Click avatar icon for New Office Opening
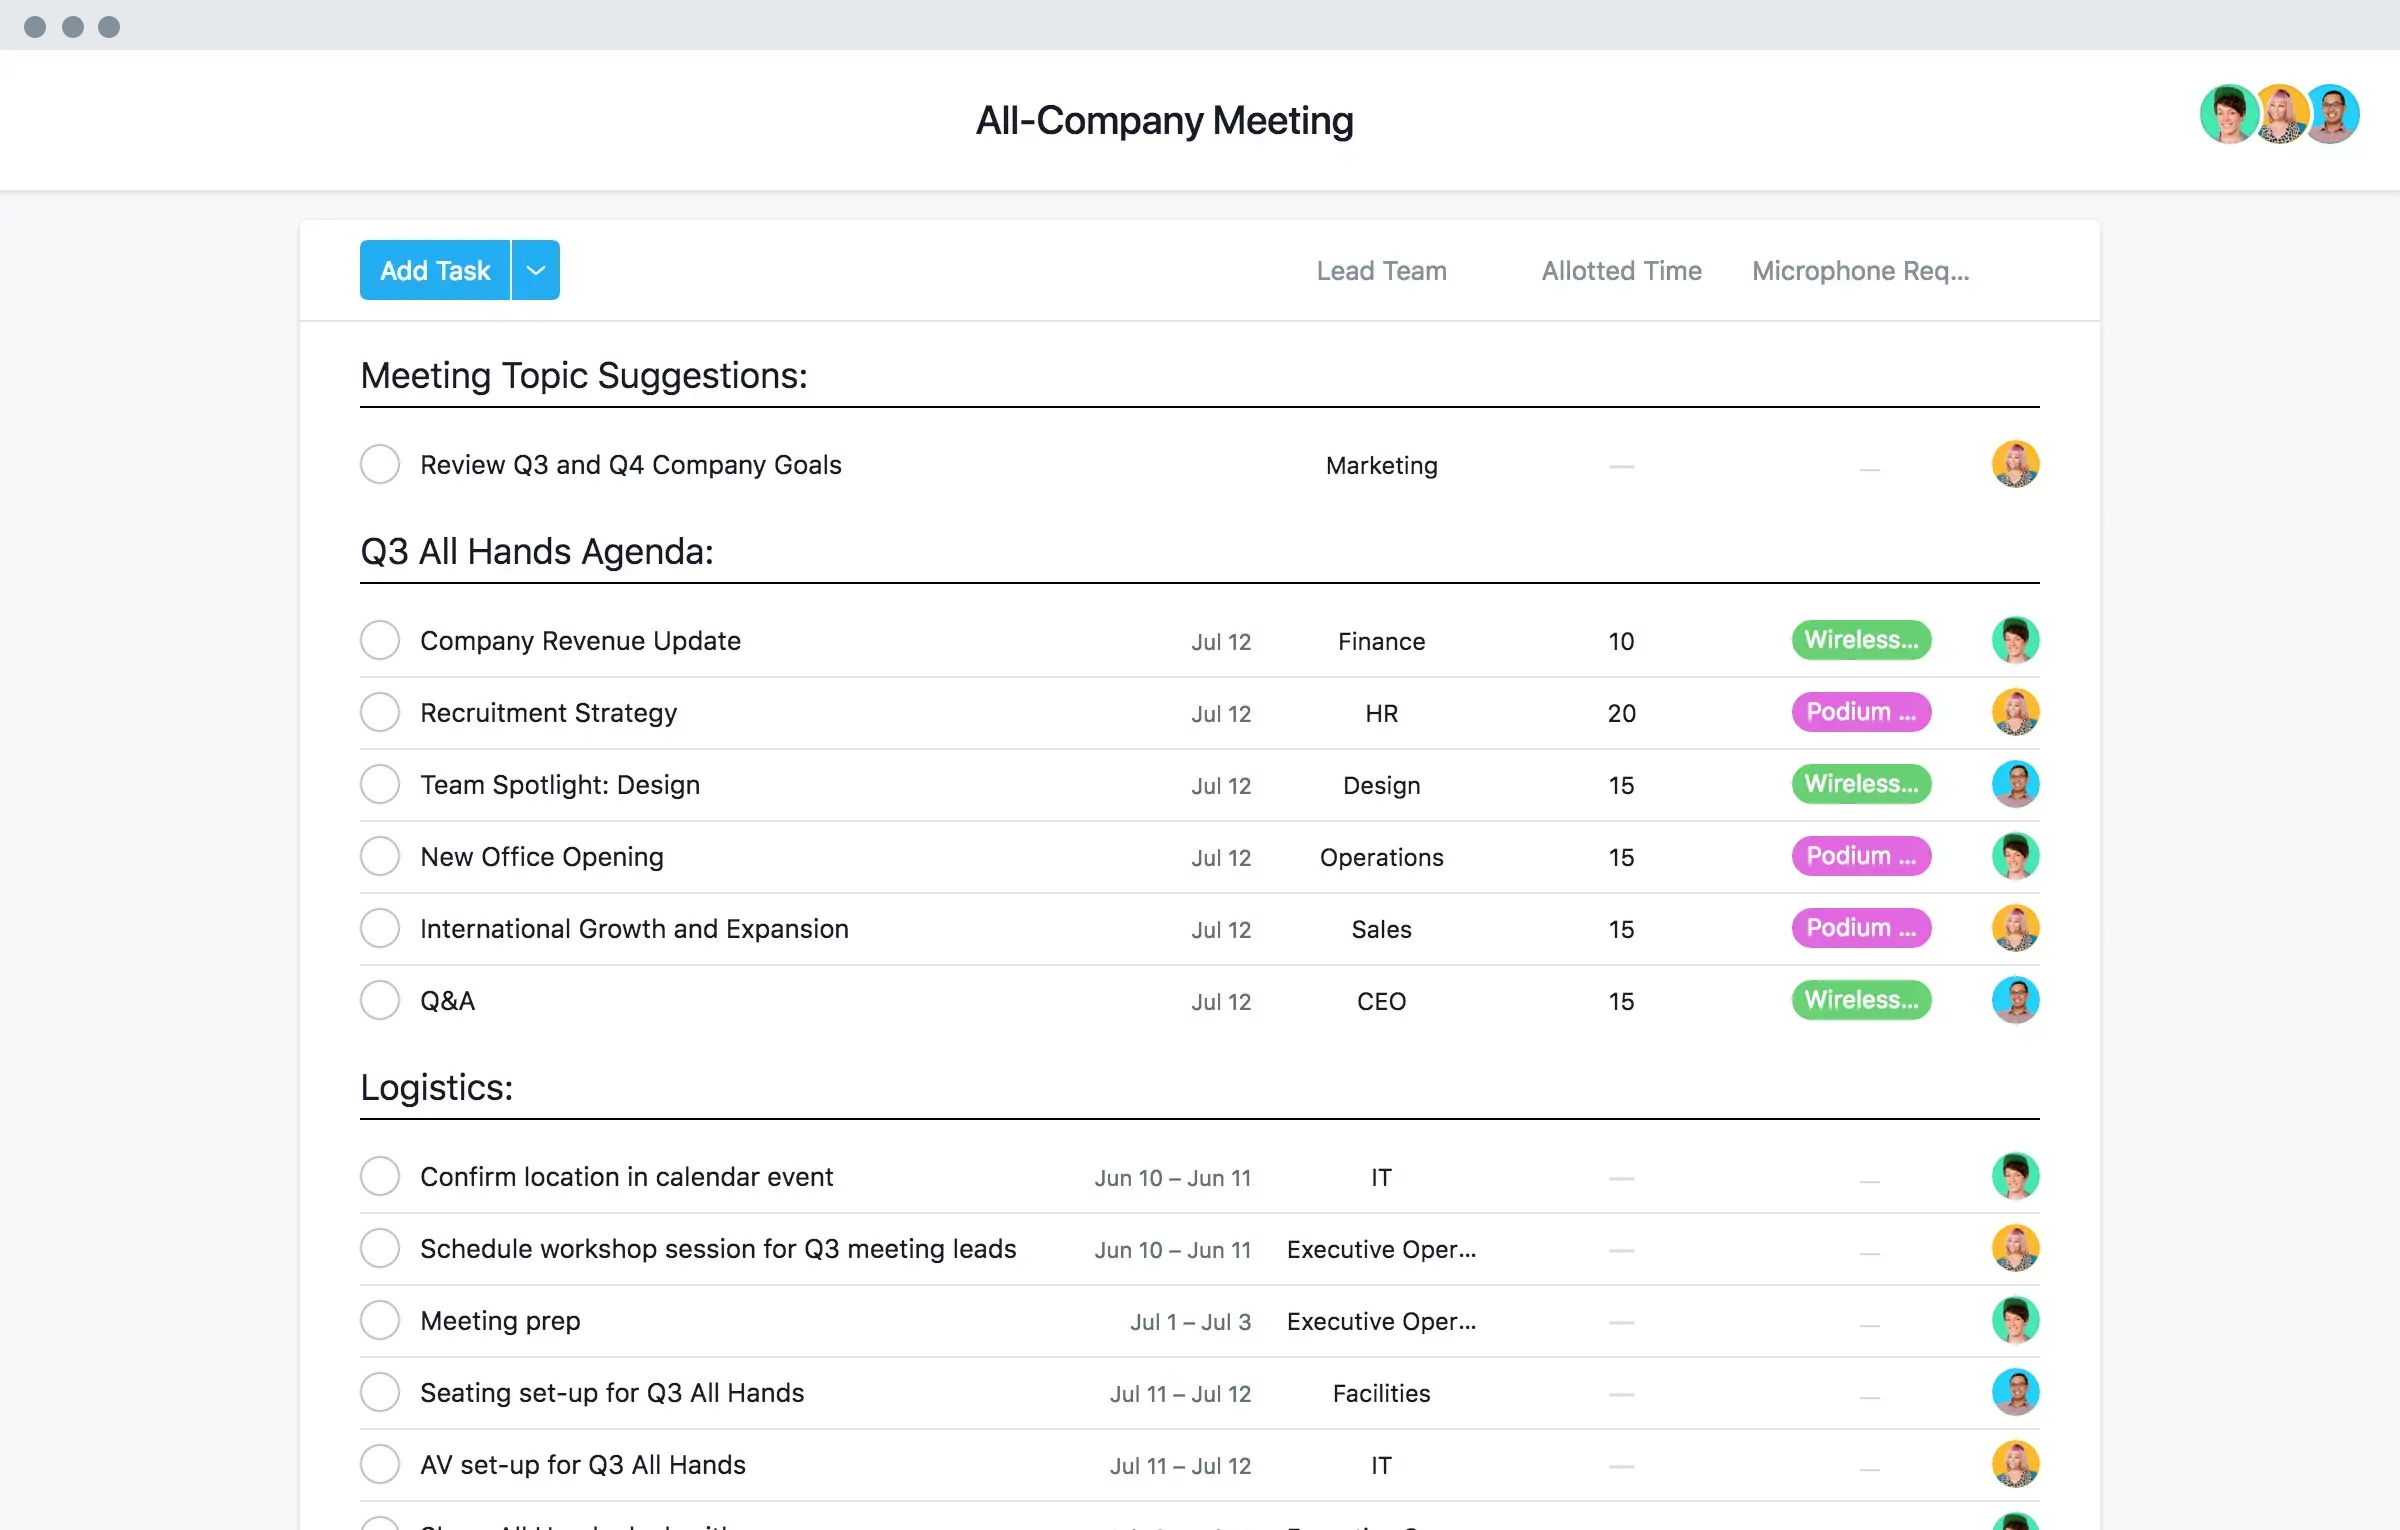Viewport: 2400px width, 1530px height. (x=2015, y=855)
